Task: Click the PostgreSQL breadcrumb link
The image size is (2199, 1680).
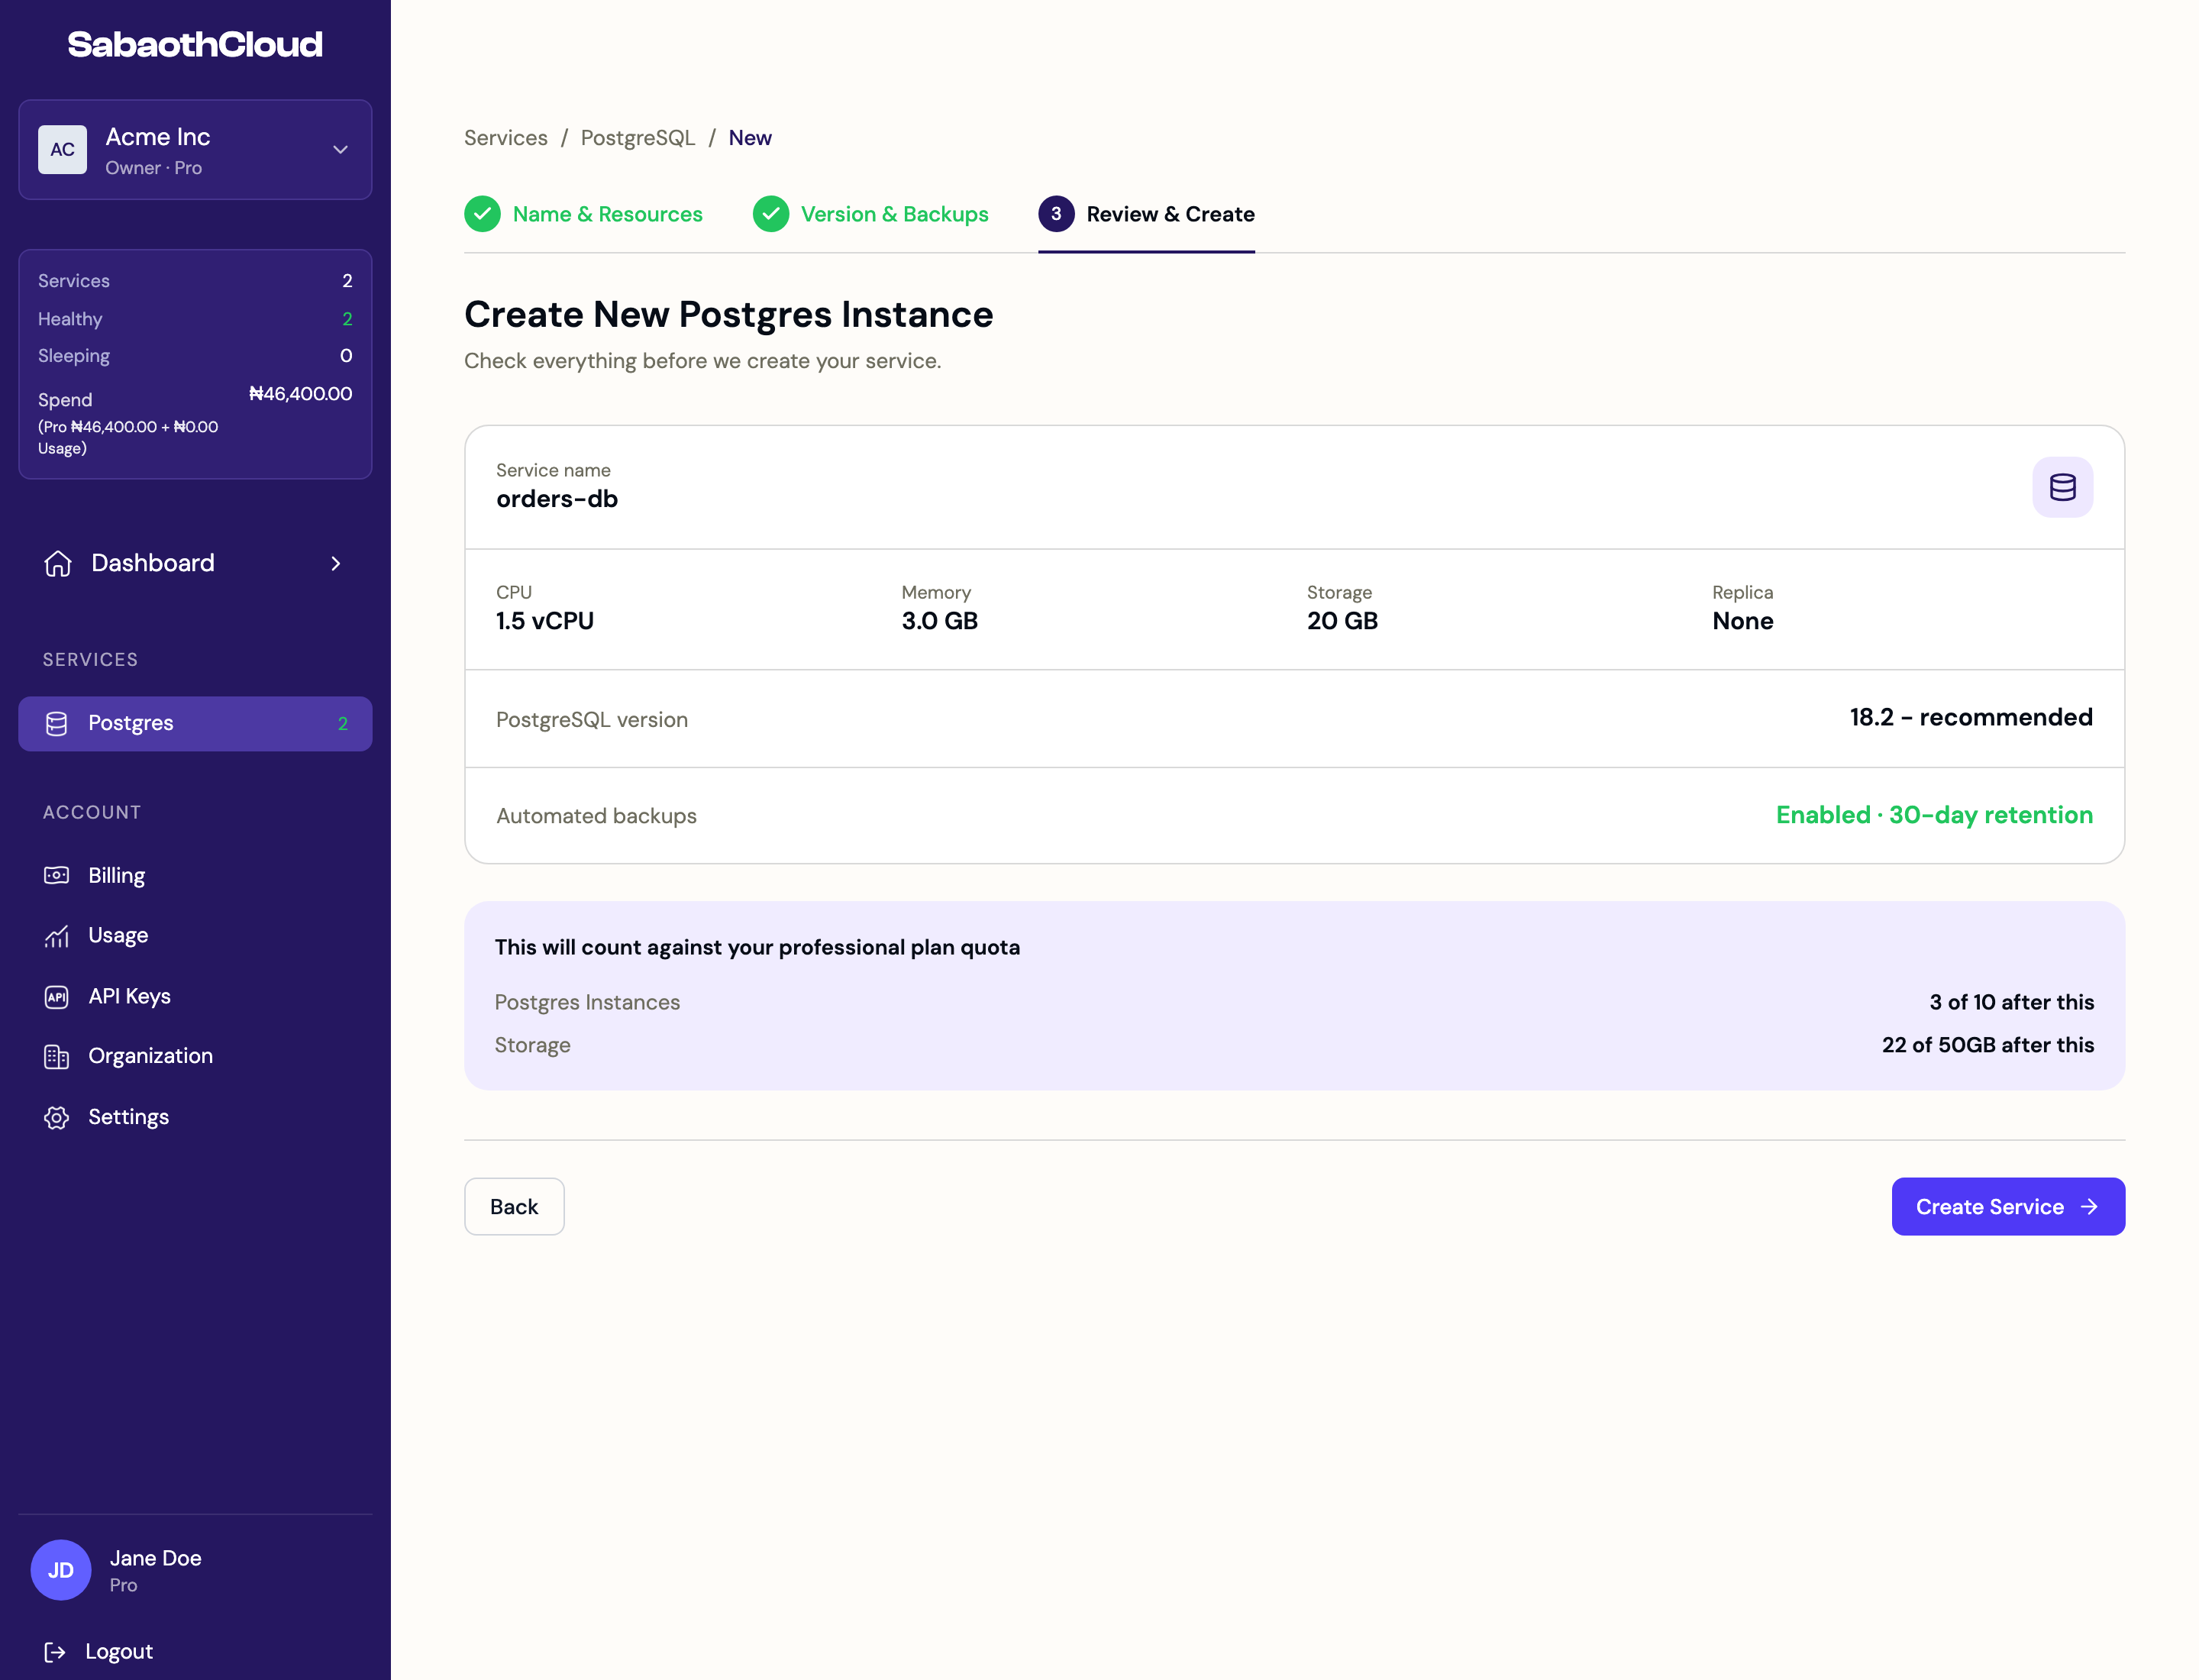Action: (x=638, y=138)
